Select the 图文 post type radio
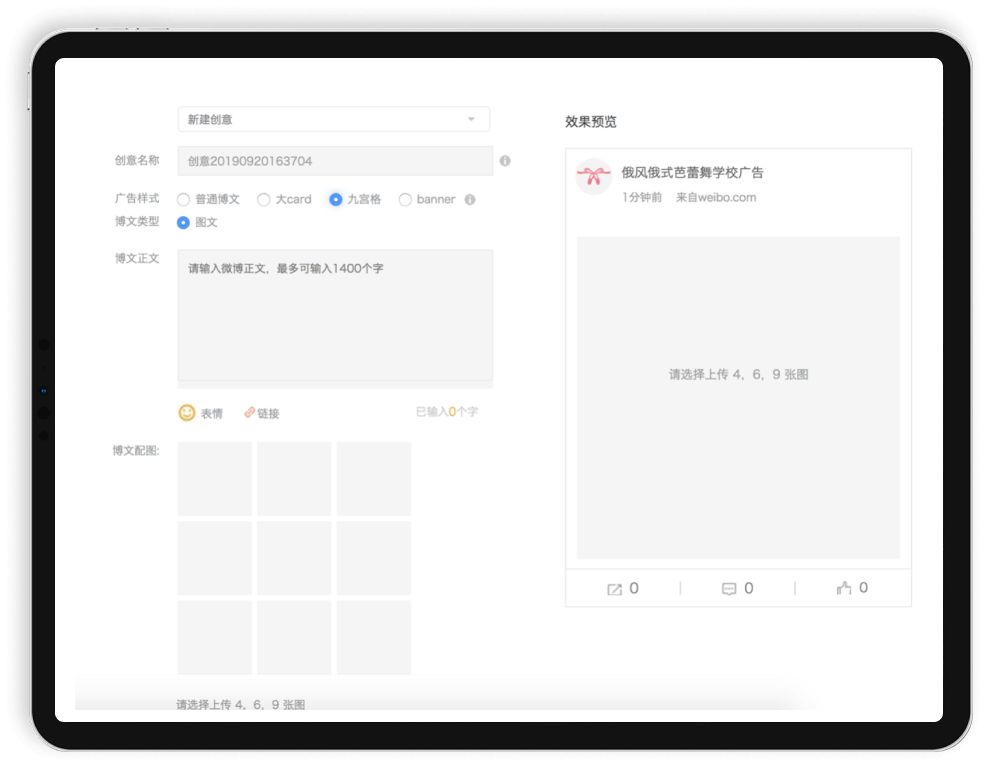Viewport: 986px width, 765px height. tap(184, 222)
